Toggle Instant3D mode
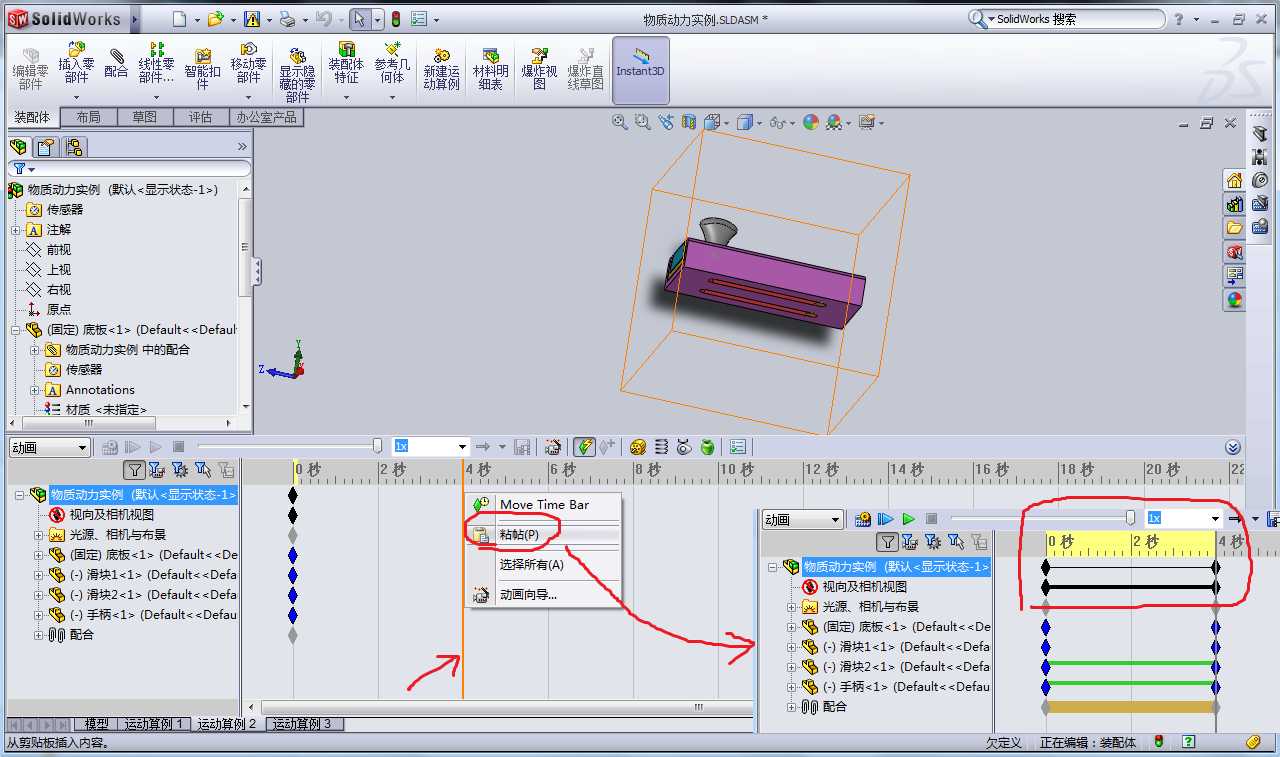Viewport: 1280px width, 757px height. tap(641, 70)
